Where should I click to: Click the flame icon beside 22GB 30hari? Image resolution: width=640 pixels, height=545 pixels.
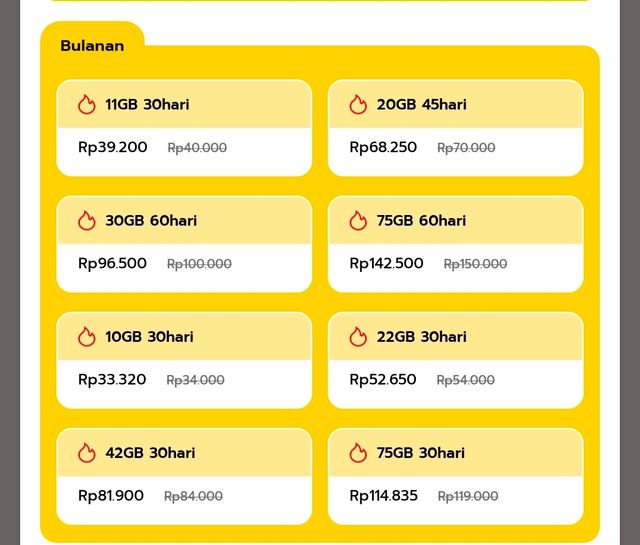pos(358,337)
